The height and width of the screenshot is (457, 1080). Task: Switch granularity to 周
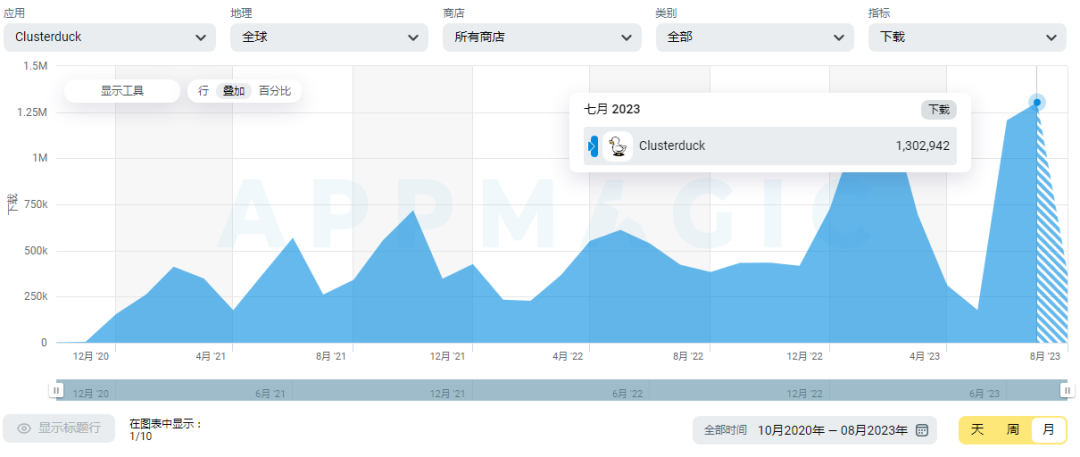pos(1012,430)
